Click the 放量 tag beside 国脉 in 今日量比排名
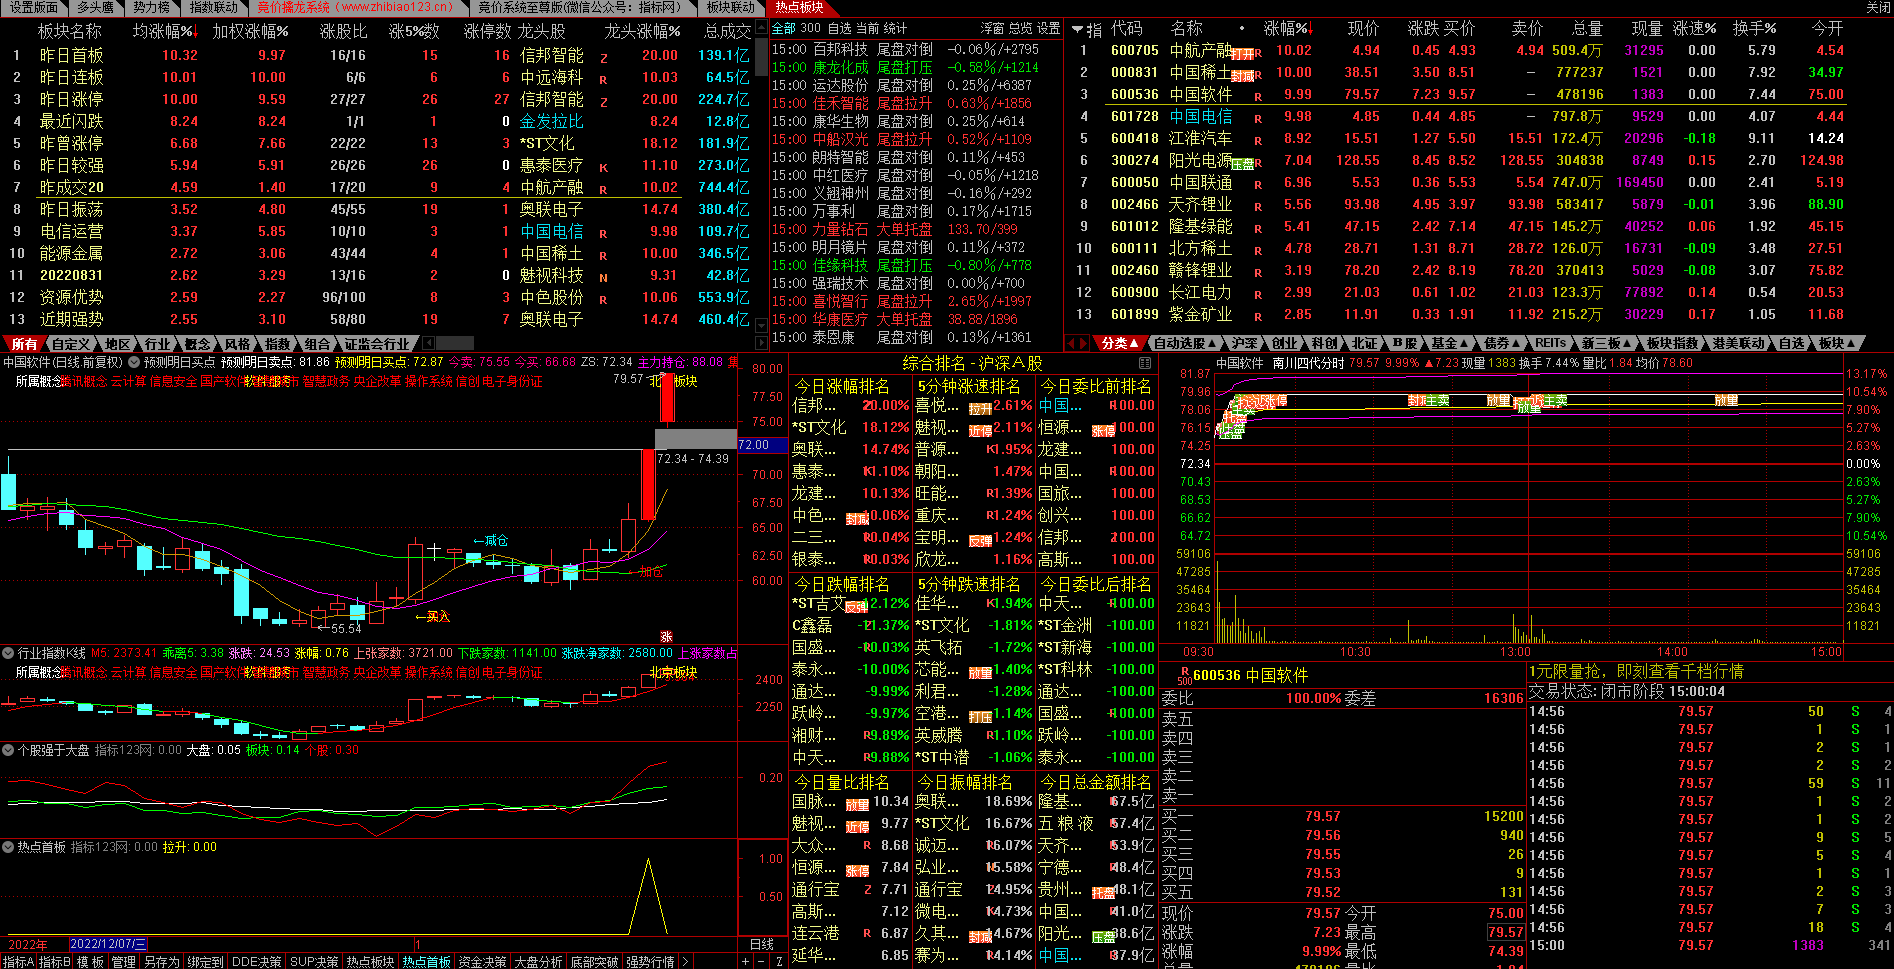The image size is (1894, 969). point(857,804)
